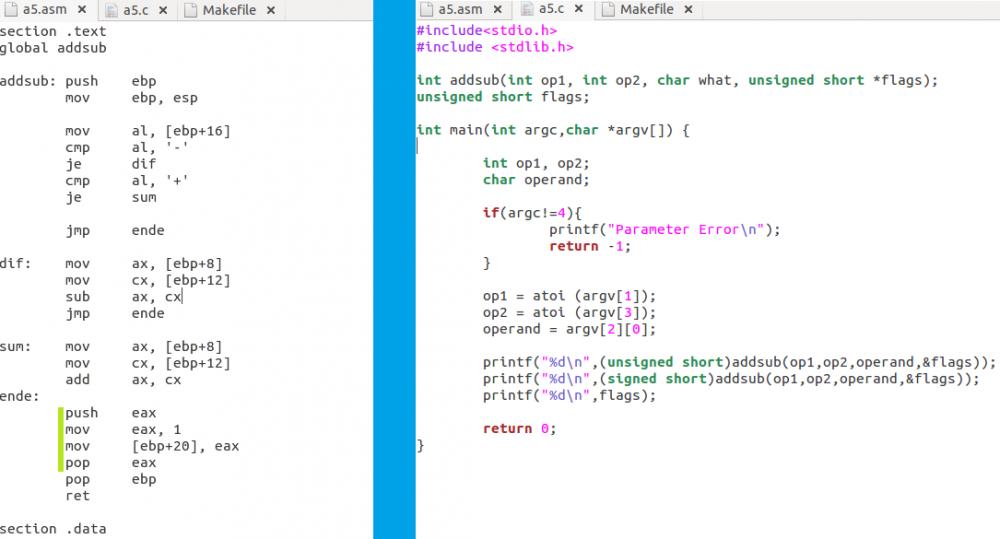The image size is (1000, 539).
Task: Close a5.asm tab in left editor
Action: 82,10
